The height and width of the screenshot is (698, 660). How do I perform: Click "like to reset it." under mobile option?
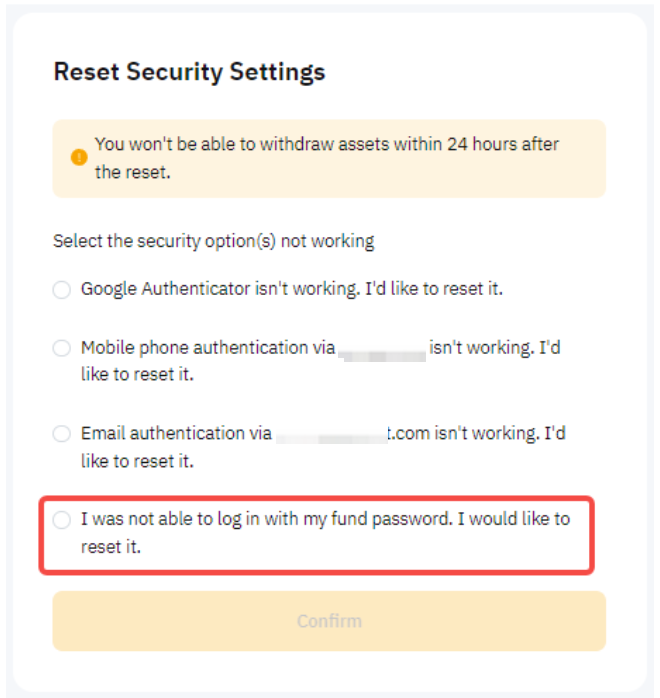pyautogui.click(x=137, y=375)
